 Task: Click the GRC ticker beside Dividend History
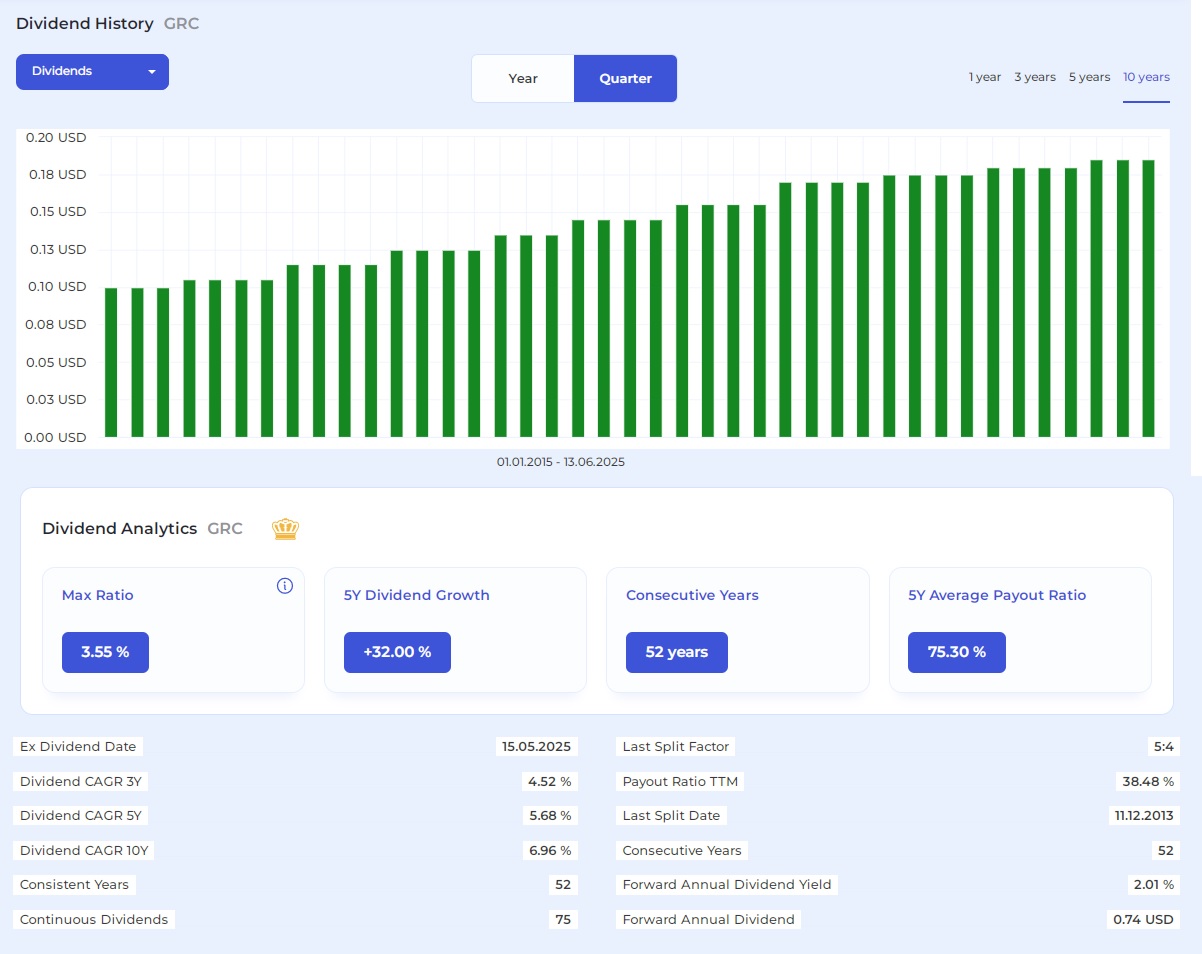(182, 23)
